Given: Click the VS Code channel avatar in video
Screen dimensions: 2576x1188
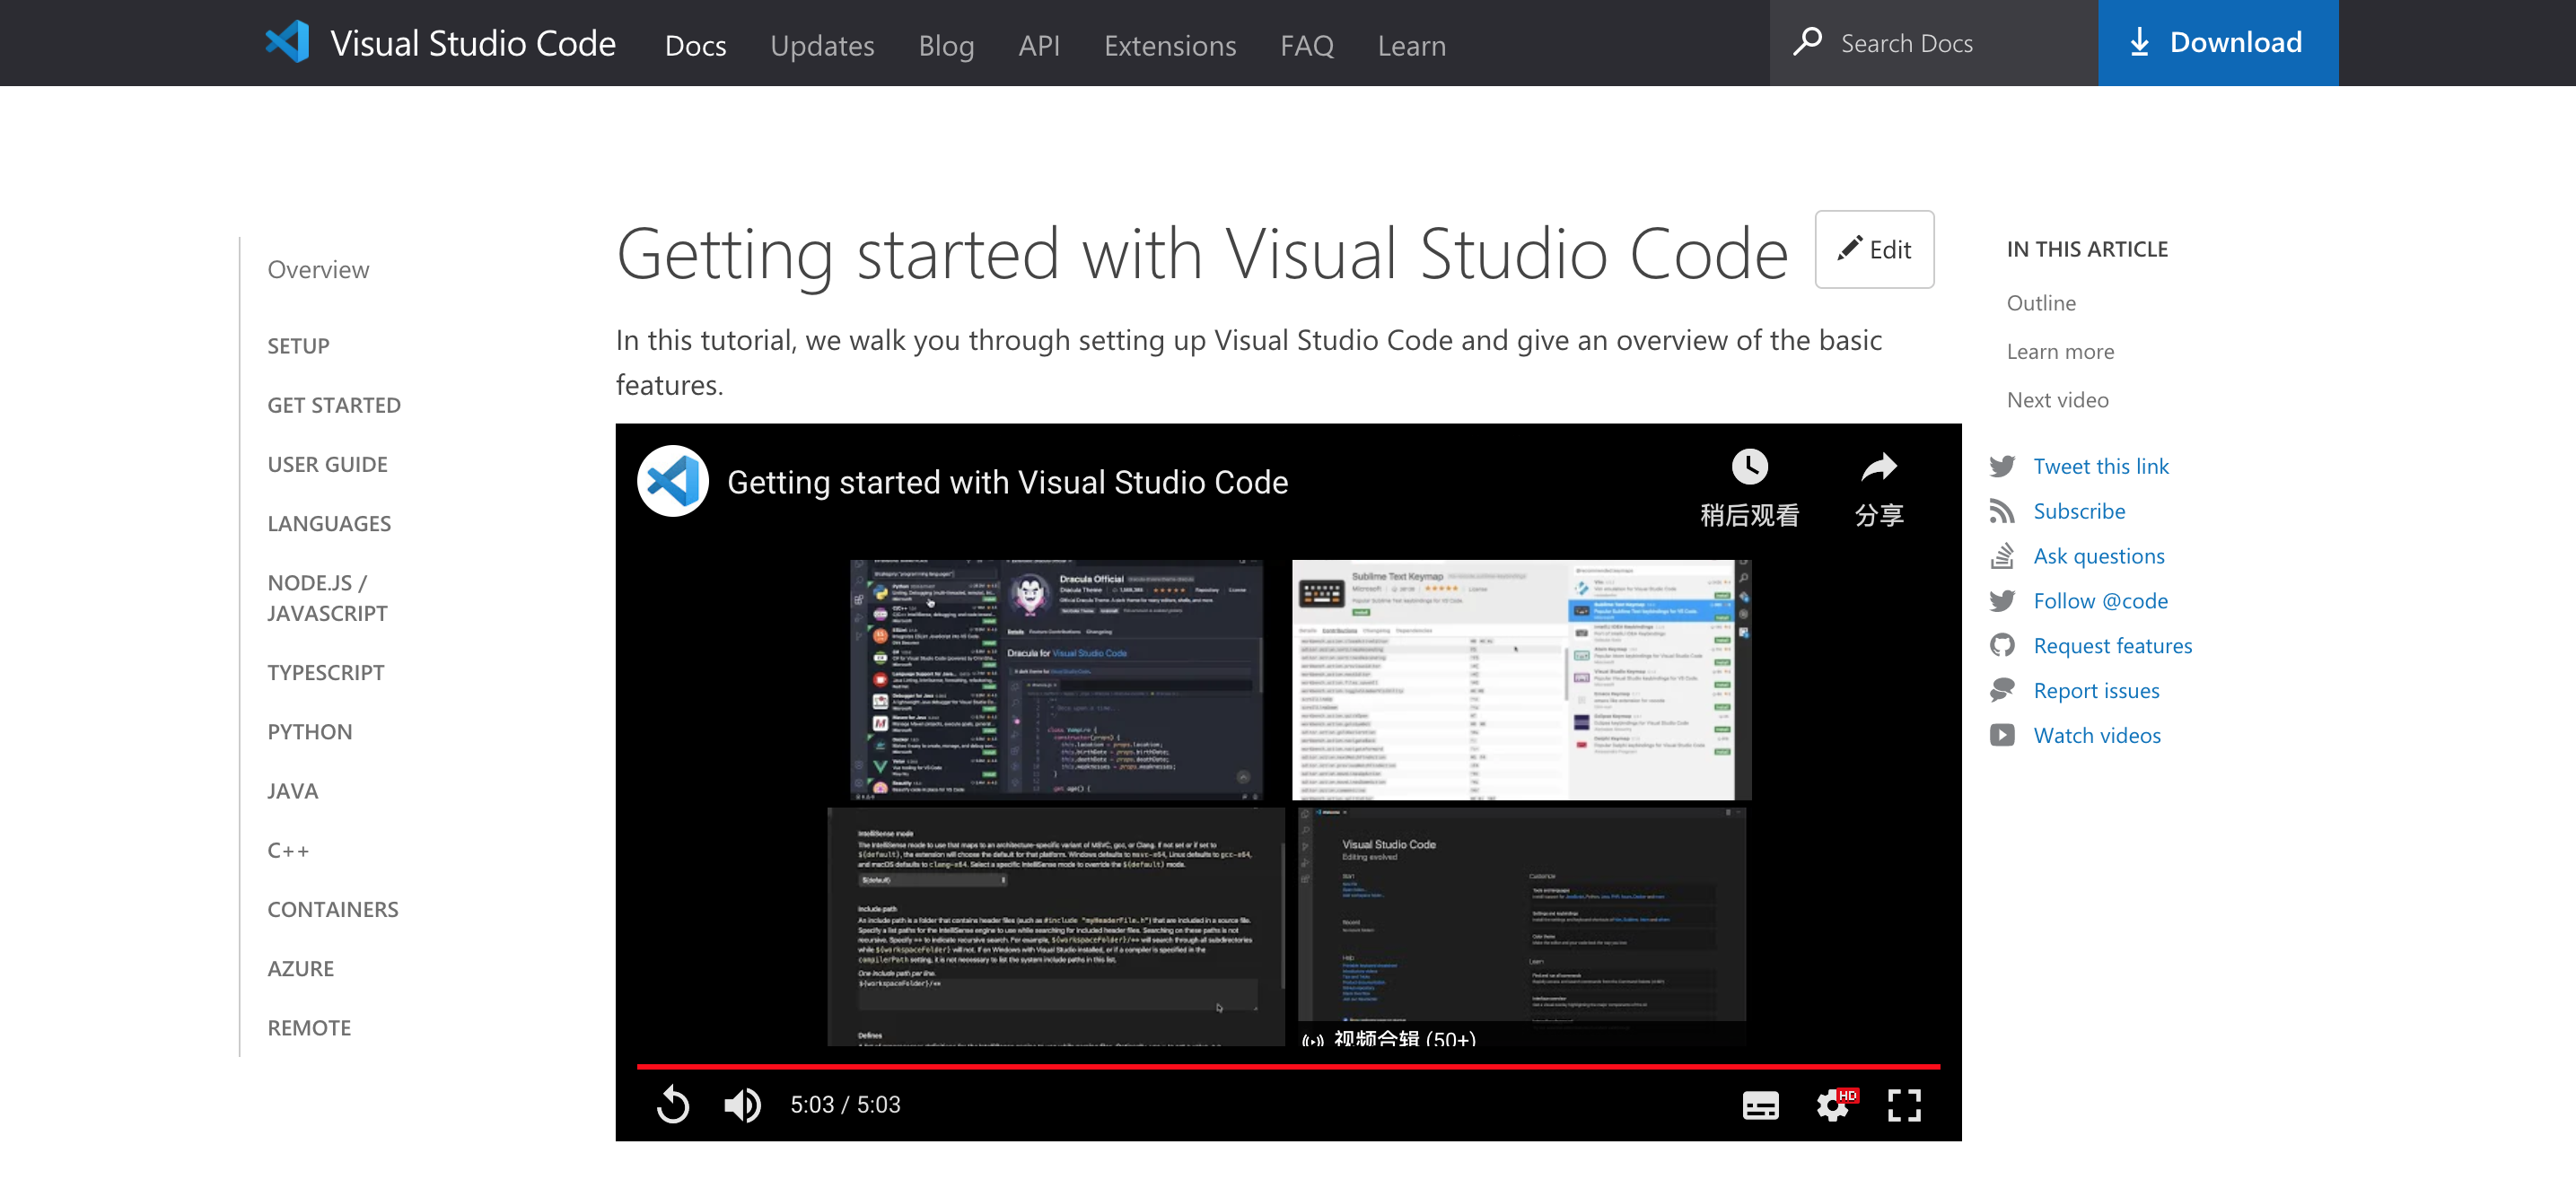Looking at the screenshot, I should (x=673, y=481).
